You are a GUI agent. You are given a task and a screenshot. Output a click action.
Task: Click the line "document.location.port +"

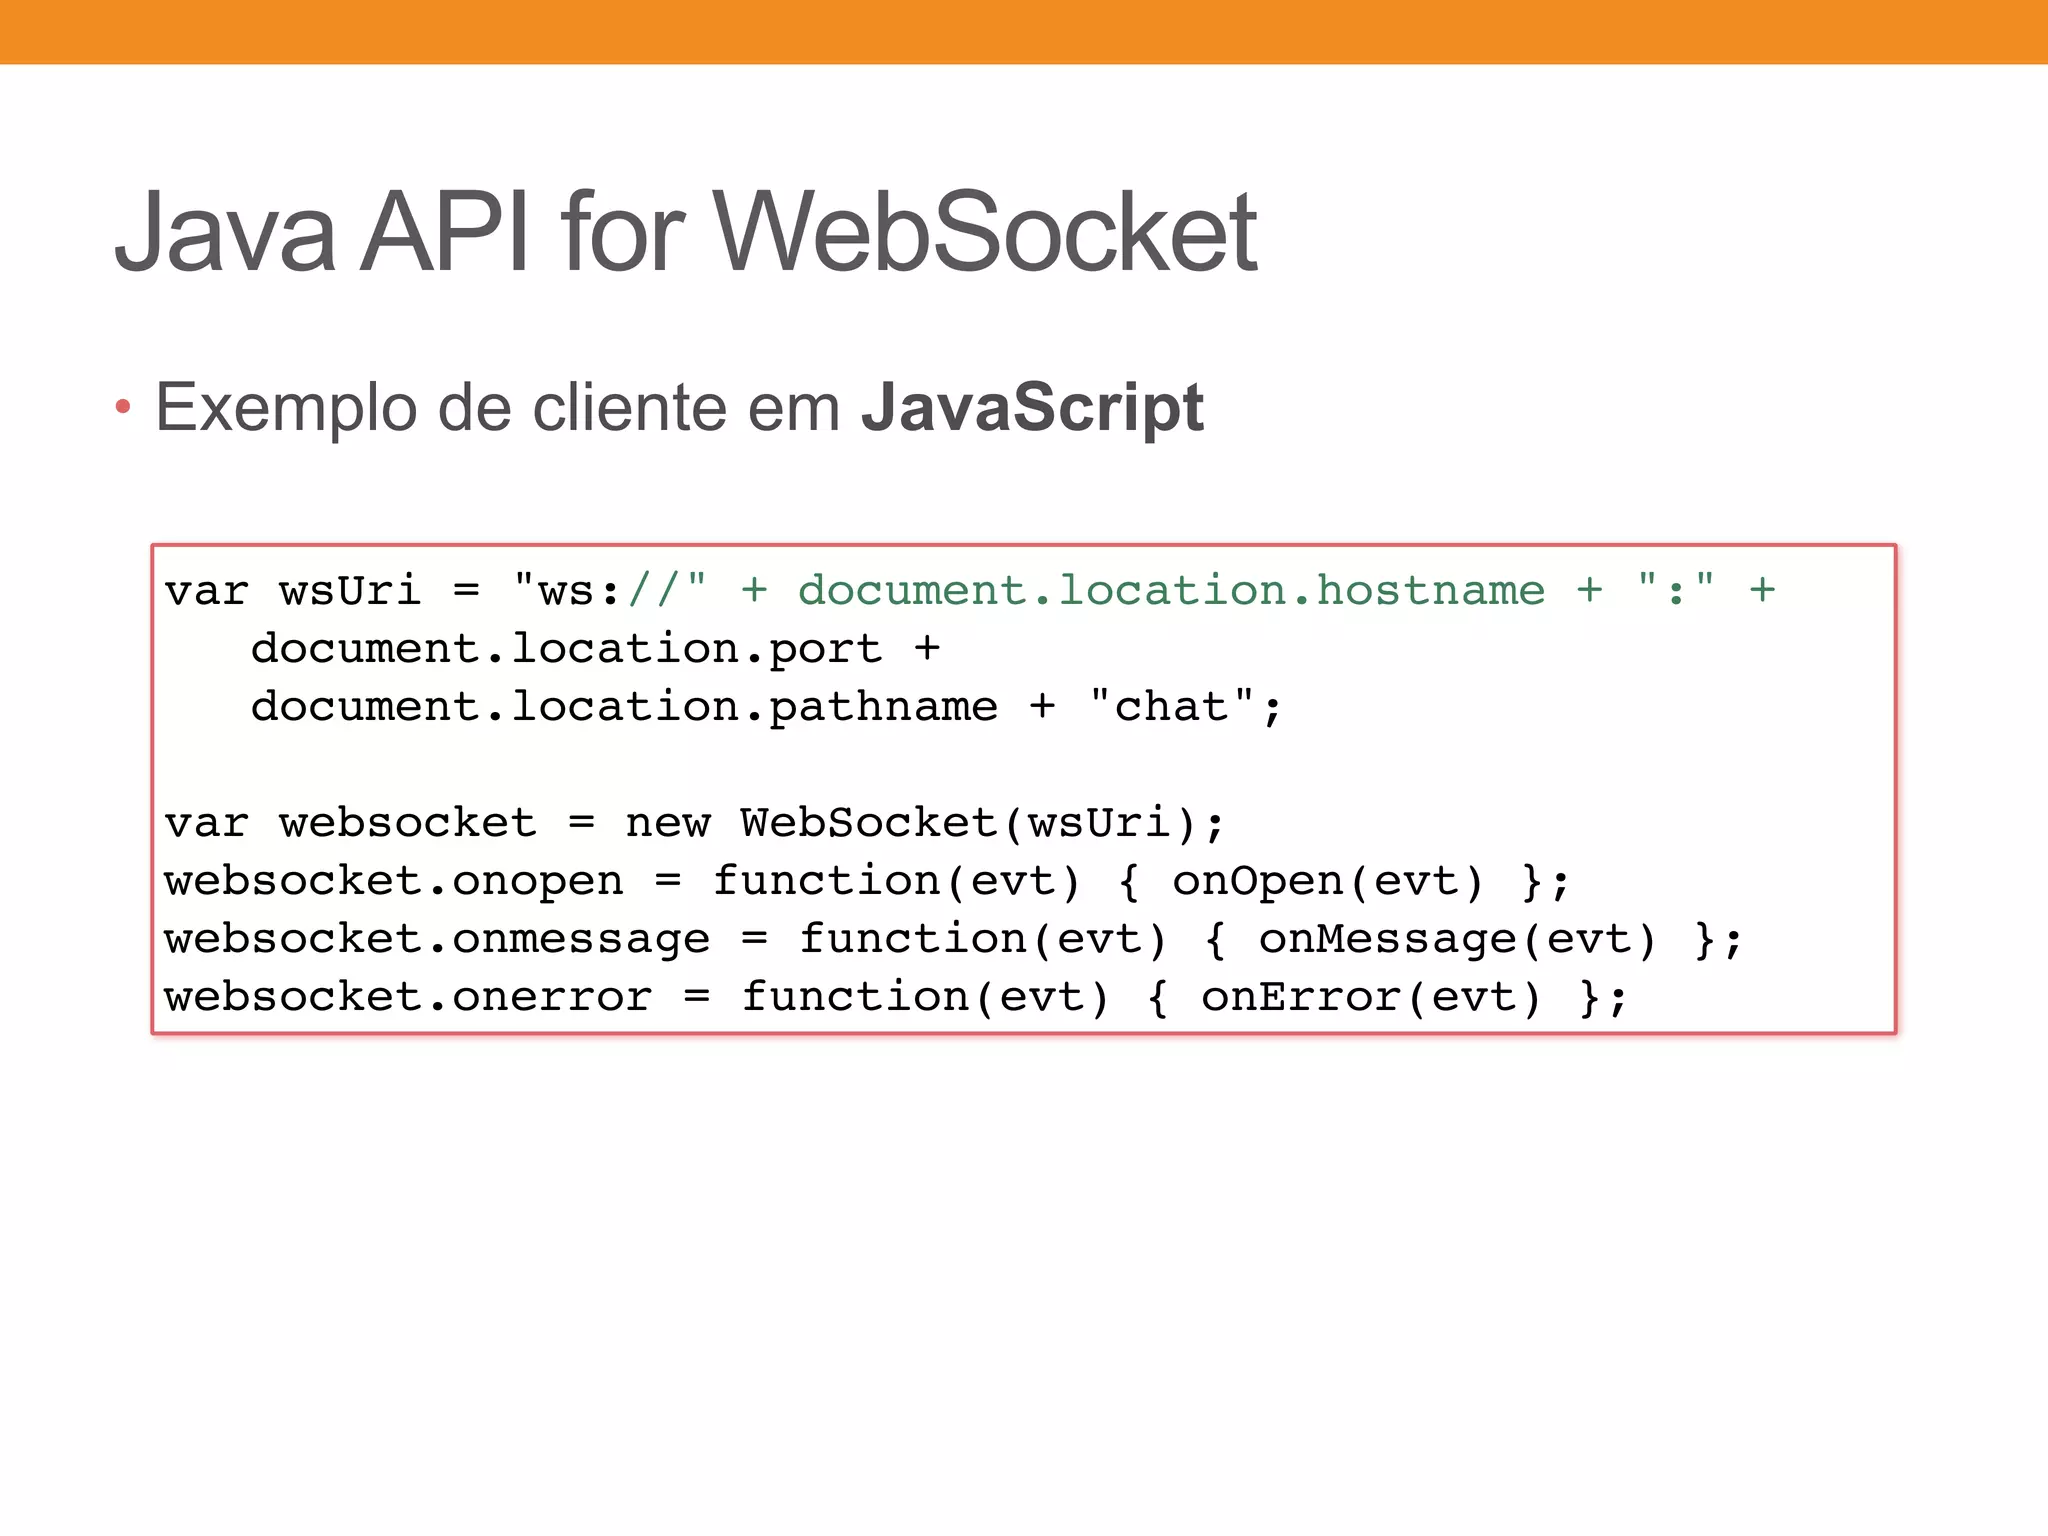click(595, 649)
